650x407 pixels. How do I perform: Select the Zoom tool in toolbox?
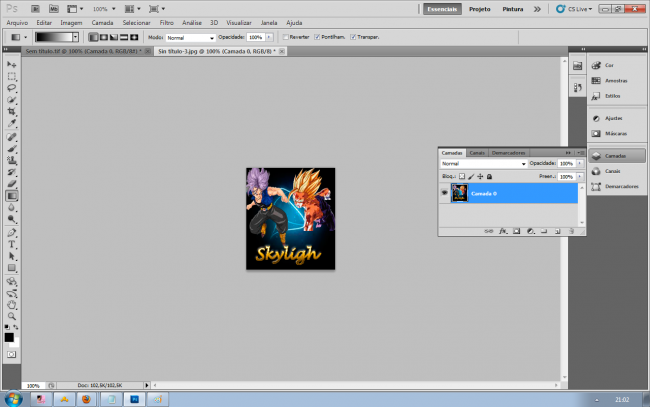pos(12,317)
